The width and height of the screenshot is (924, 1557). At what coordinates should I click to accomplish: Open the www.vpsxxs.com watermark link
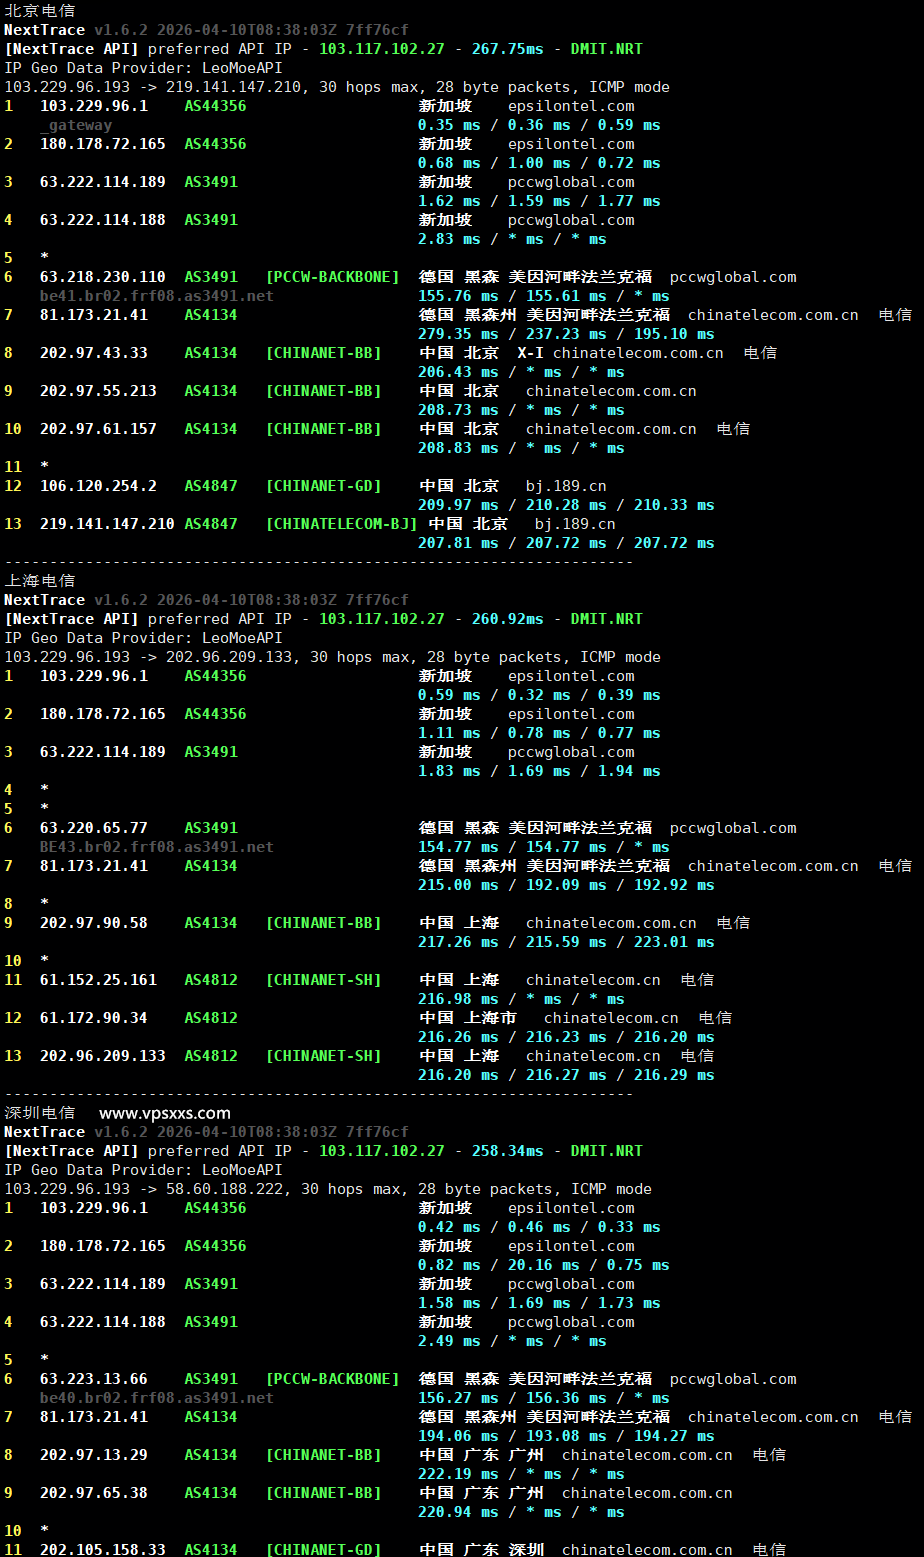[165, 1113]
